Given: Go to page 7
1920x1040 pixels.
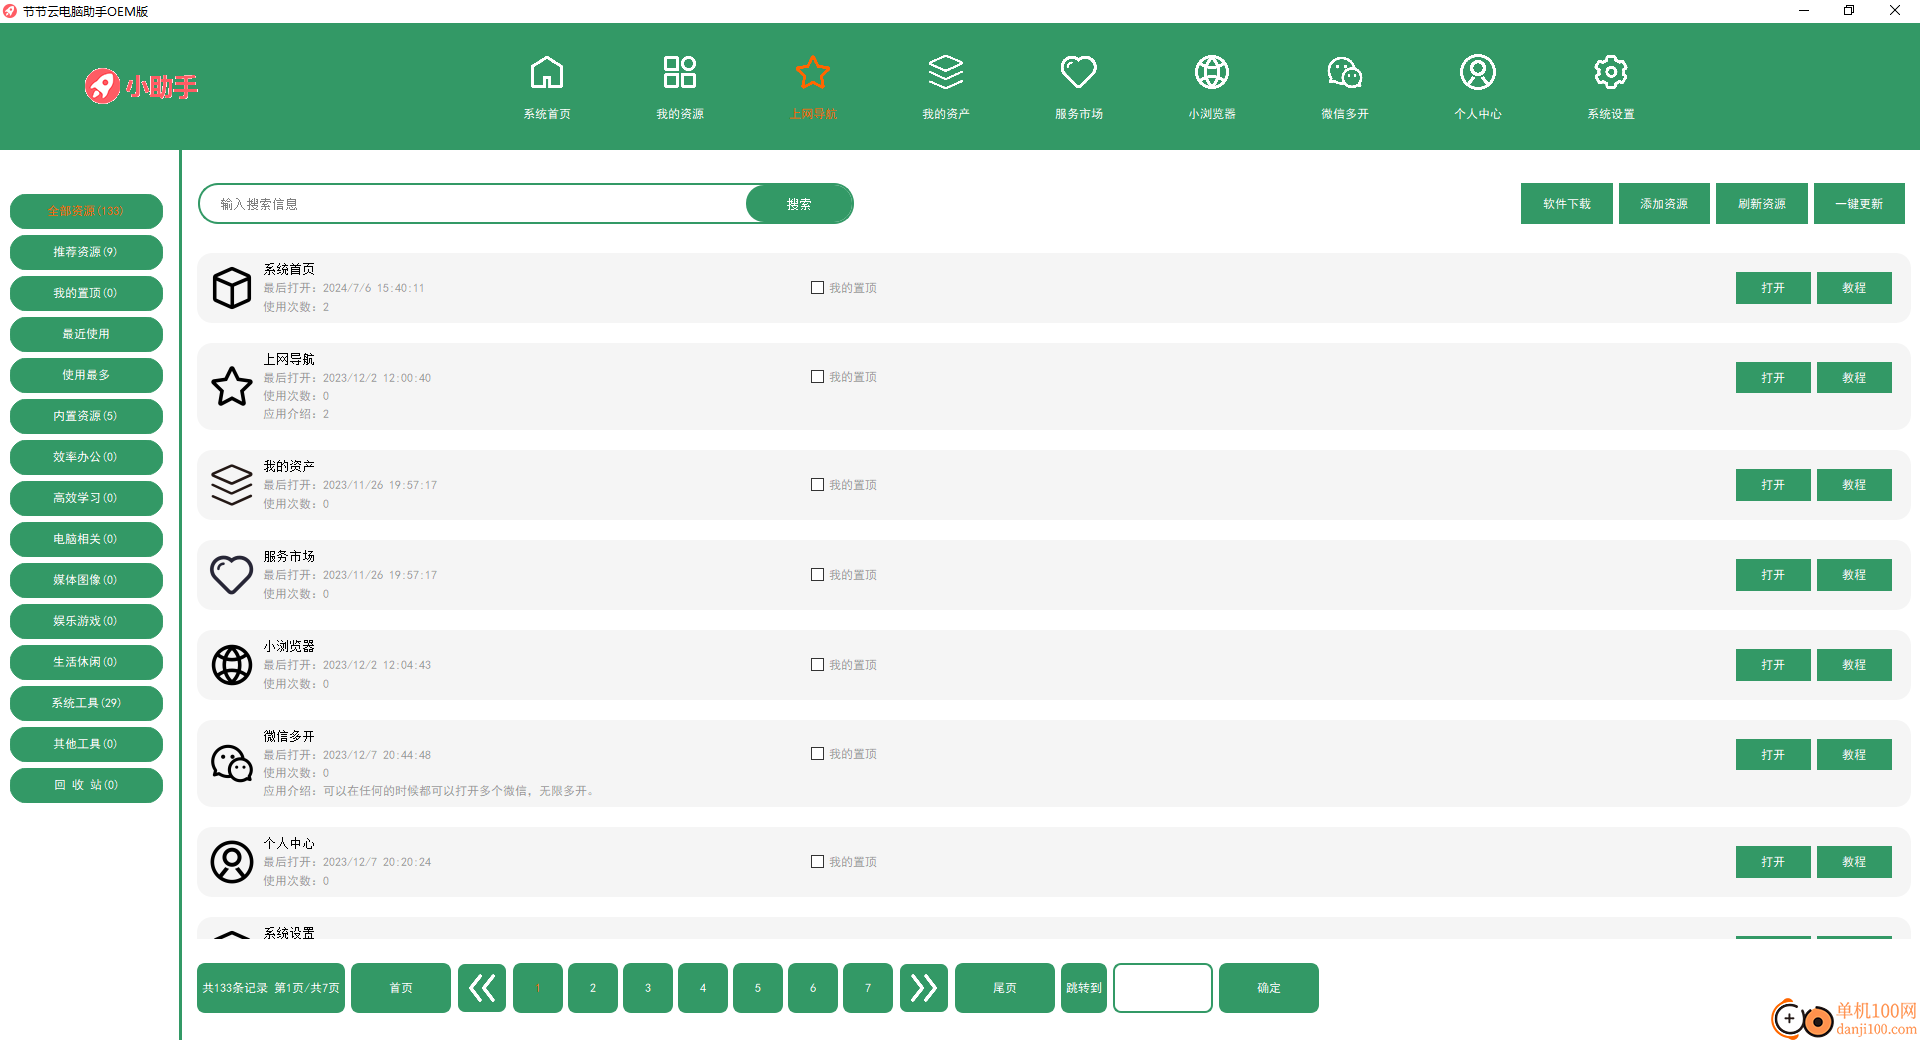Looking at the screenshot, I should [x=868, y=988].
